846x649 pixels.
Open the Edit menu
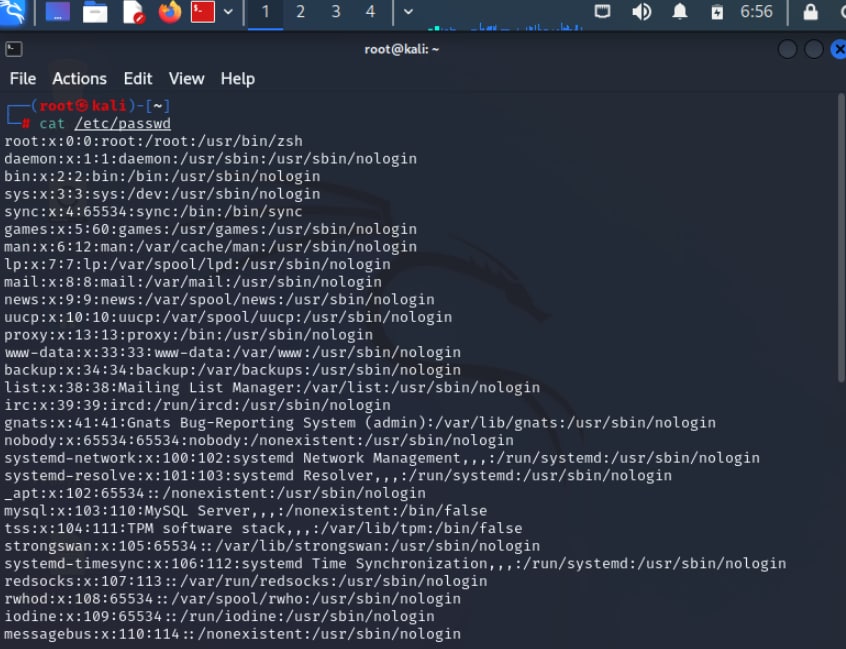coord(138,79)
